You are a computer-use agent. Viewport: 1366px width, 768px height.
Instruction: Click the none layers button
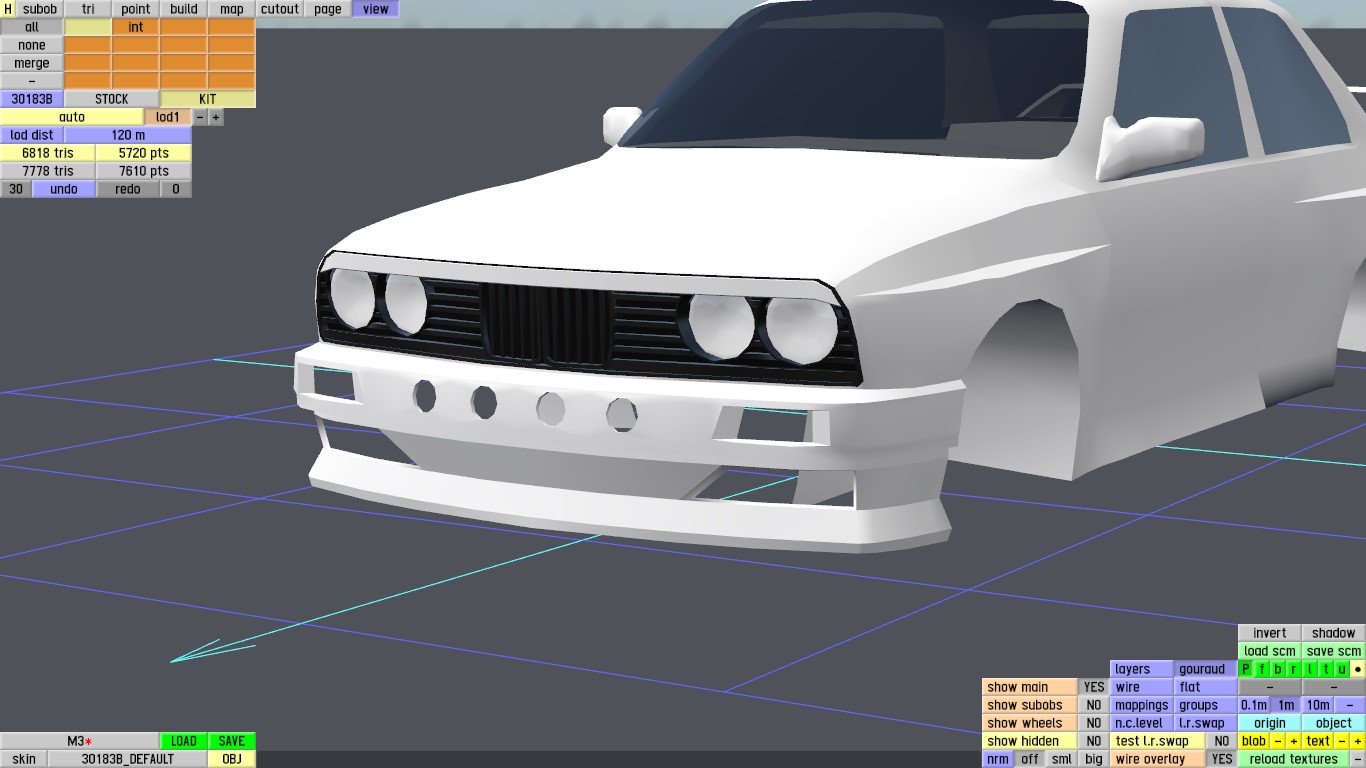tap(32, 45)
